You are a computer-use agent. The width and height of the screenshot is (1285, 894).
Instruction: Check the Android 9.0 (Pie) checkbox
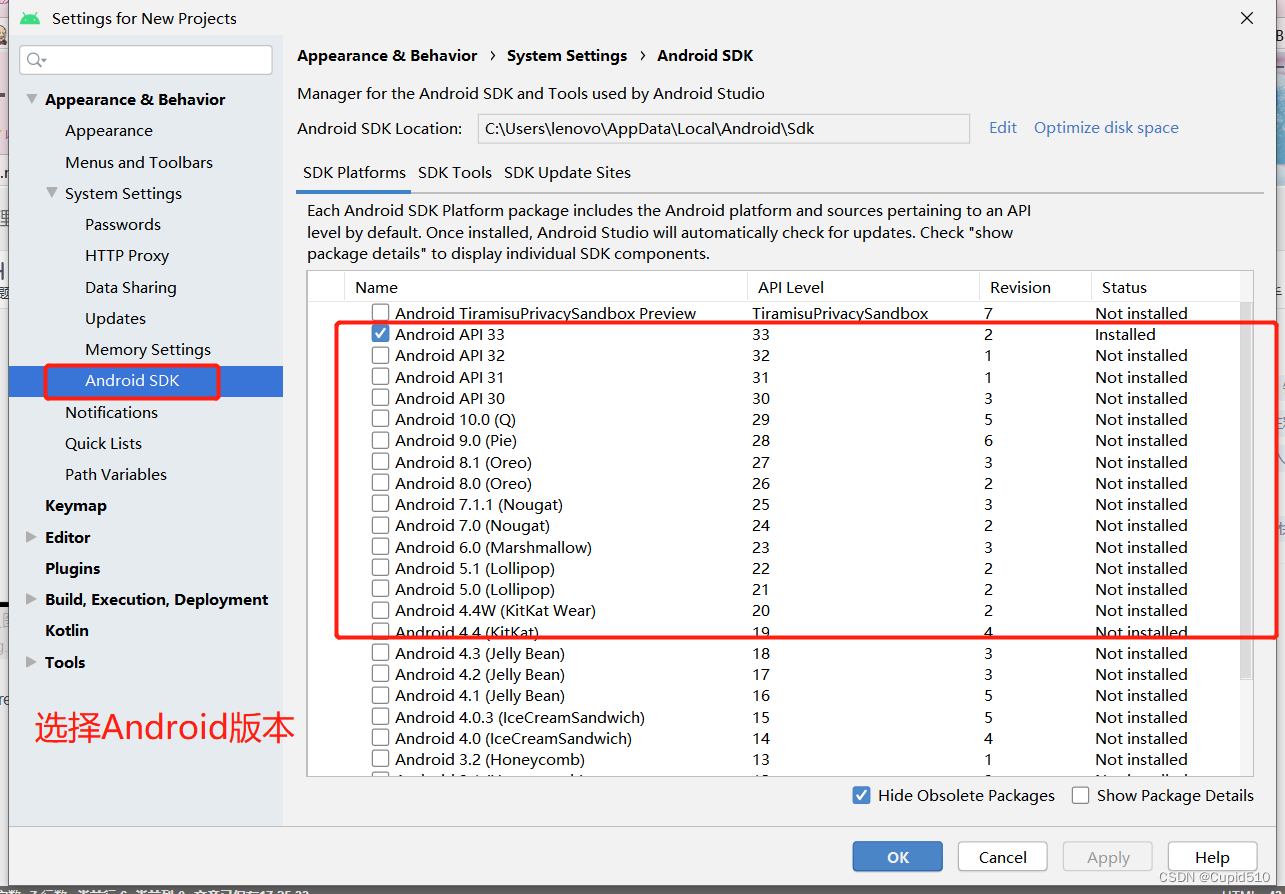click(380, 440)
